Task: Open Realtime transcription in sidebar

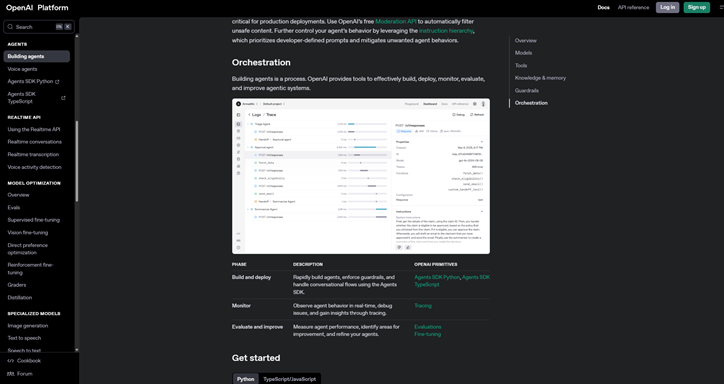Action: pos(33,155)
